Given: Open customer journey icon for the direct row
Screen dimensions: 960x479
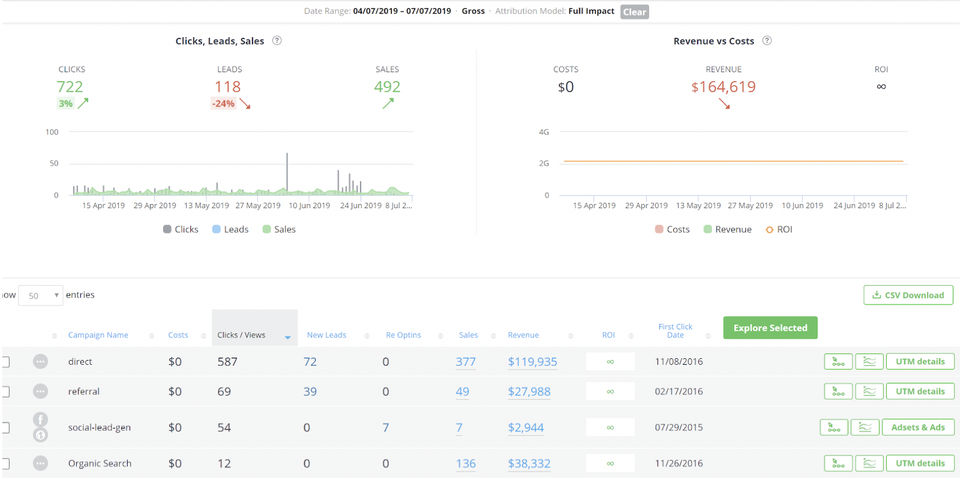Looking at the screenshot, I should pos(838,361).
